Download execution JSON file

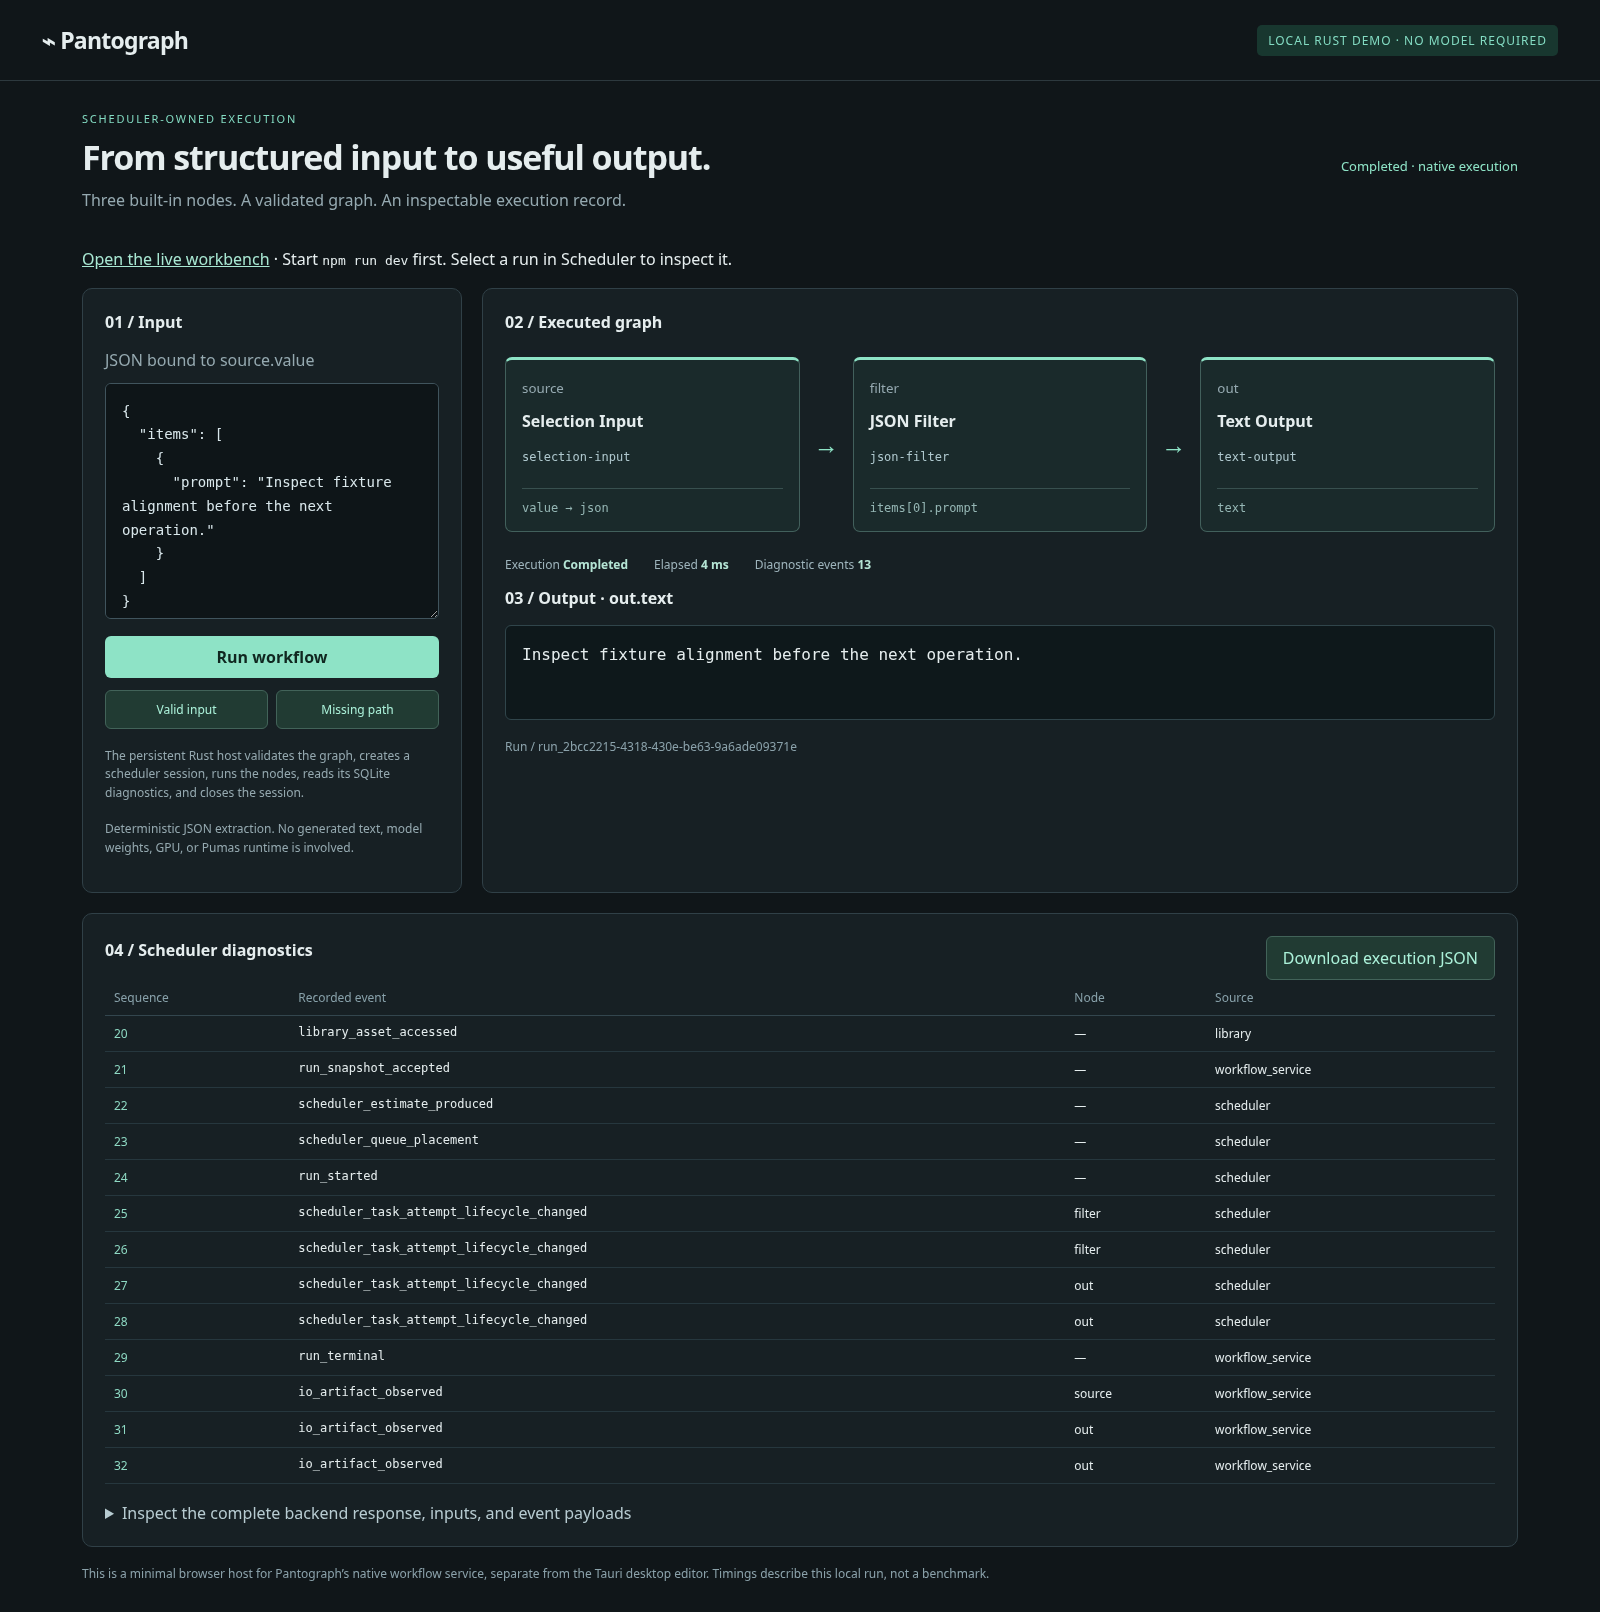(x=1380, y=958)
